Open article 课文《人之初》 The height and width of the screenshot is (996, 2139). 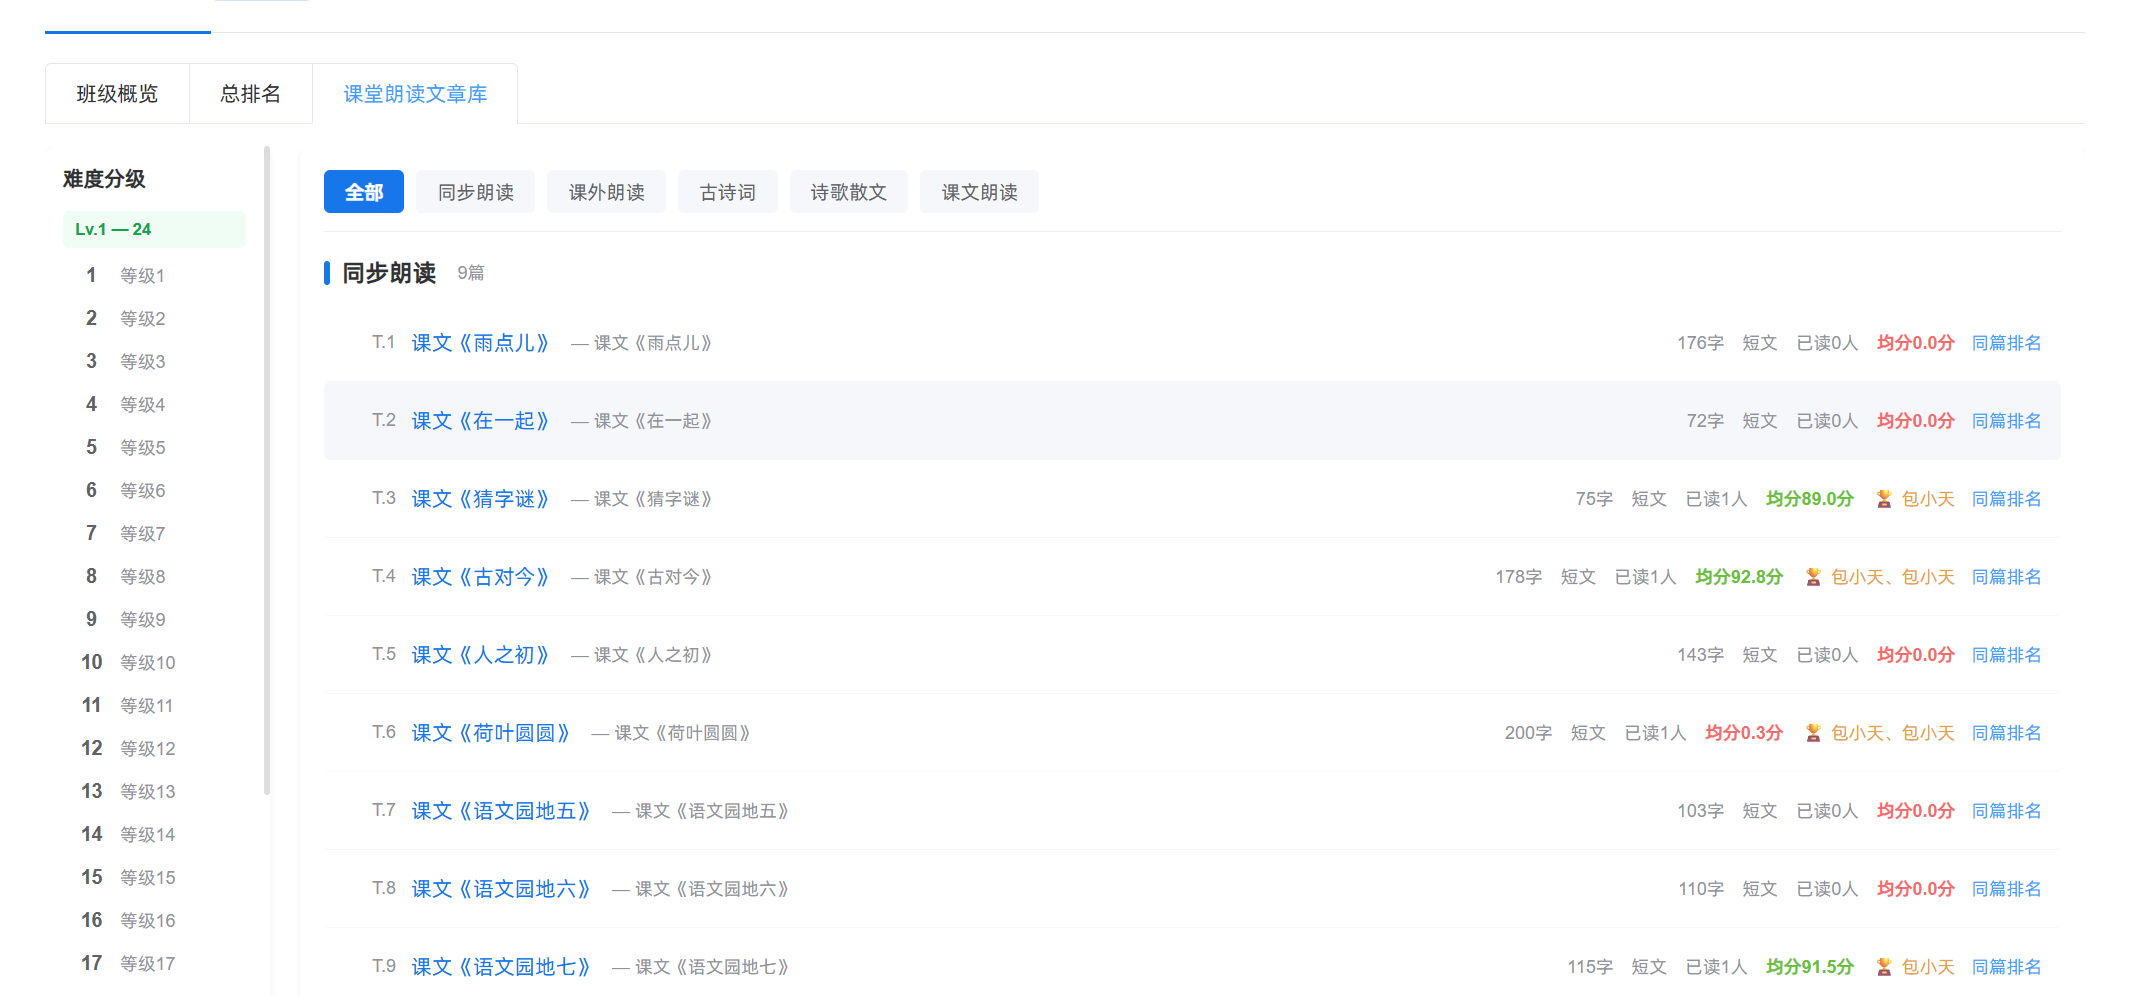[x=481, y=655]
